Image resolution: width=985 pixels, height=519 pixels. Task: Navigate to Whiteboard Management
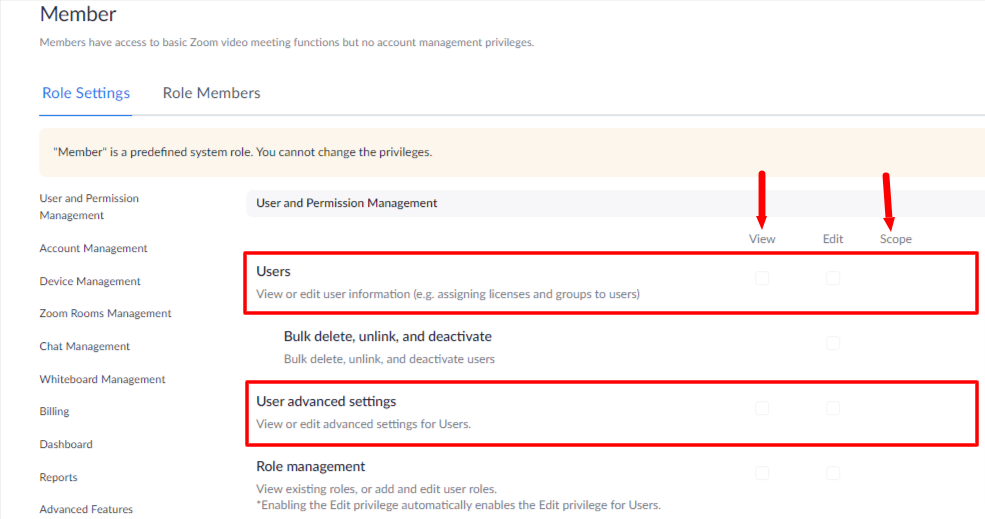(x=102, y=379)
